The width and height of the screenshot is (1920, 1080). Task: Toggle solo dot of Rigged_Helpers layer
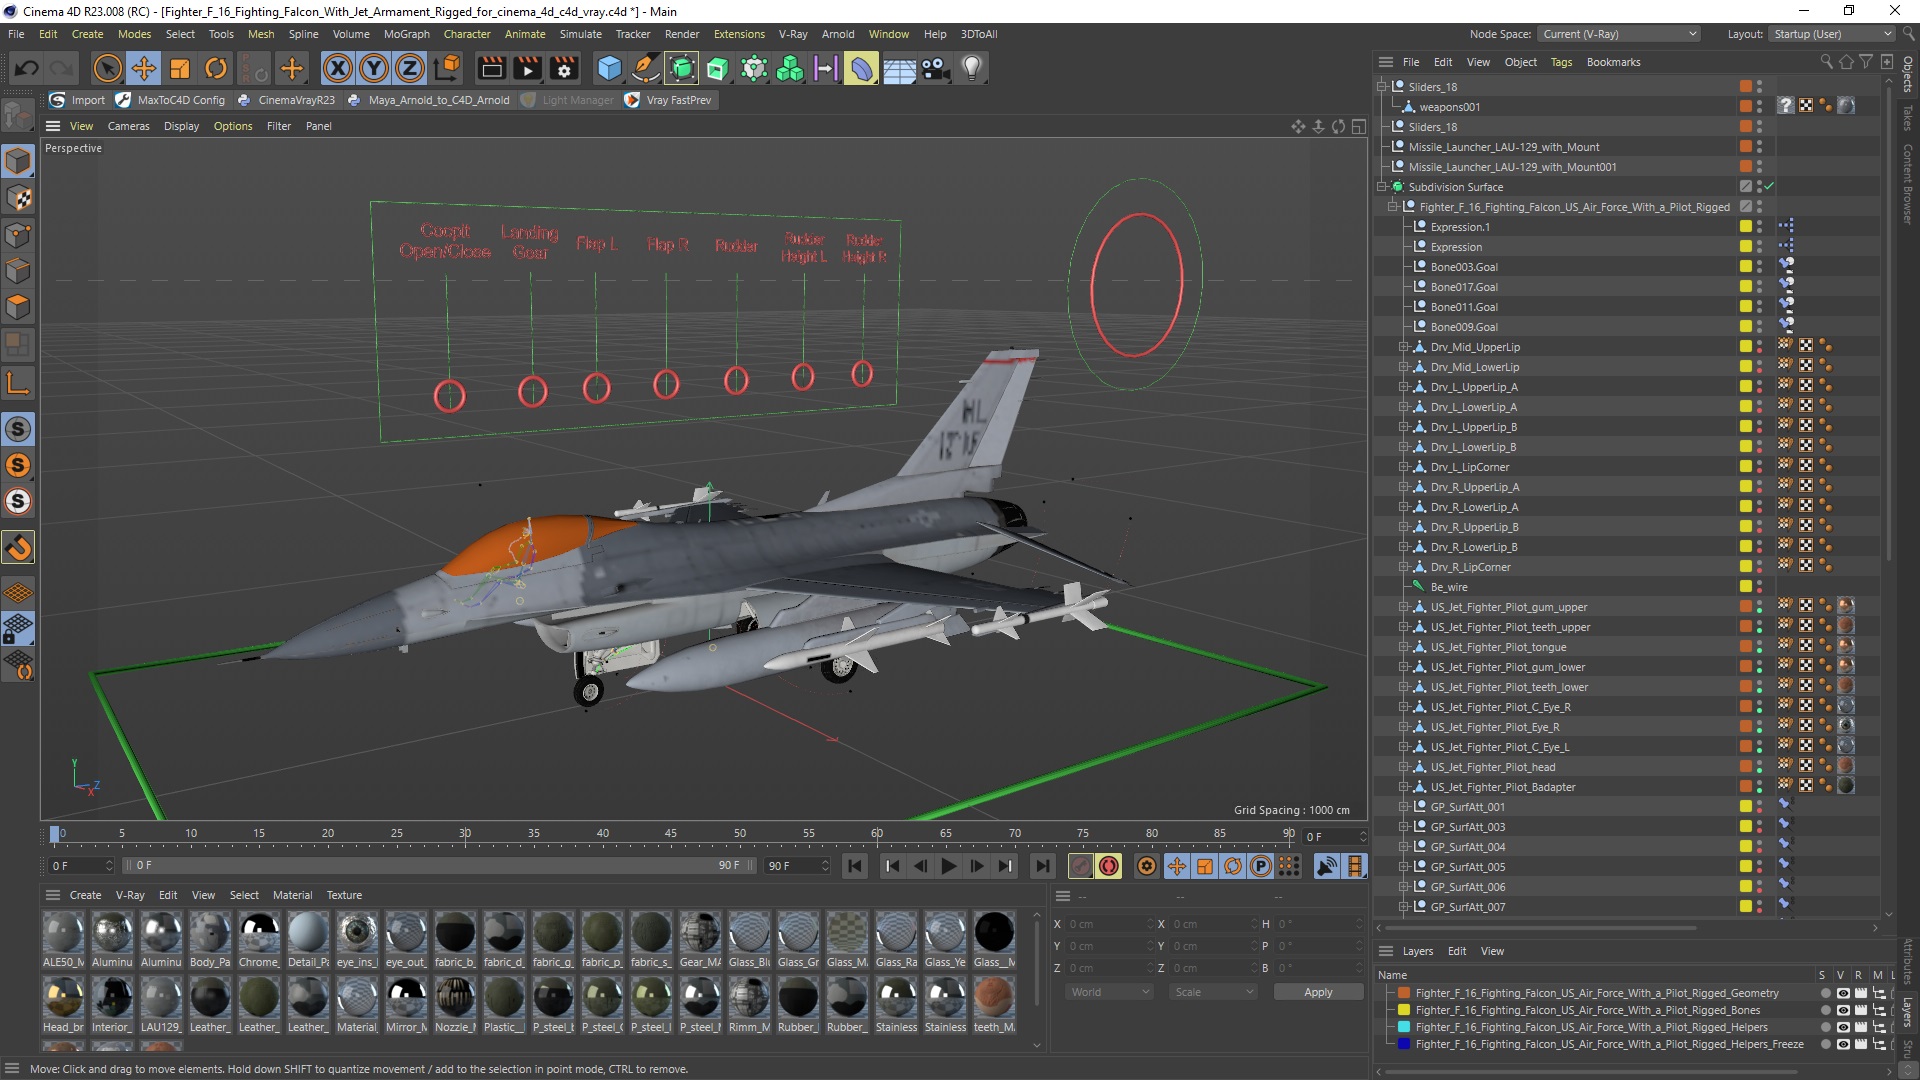(1826, 1027)
